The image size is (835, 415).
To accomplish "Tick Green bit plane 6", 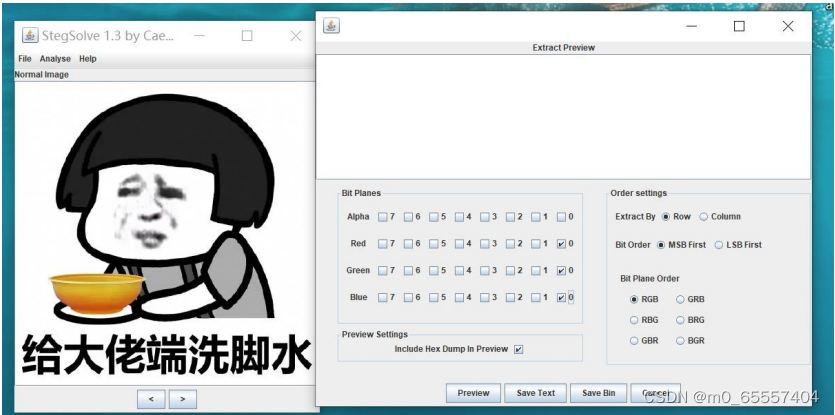I will click(408, 271).
